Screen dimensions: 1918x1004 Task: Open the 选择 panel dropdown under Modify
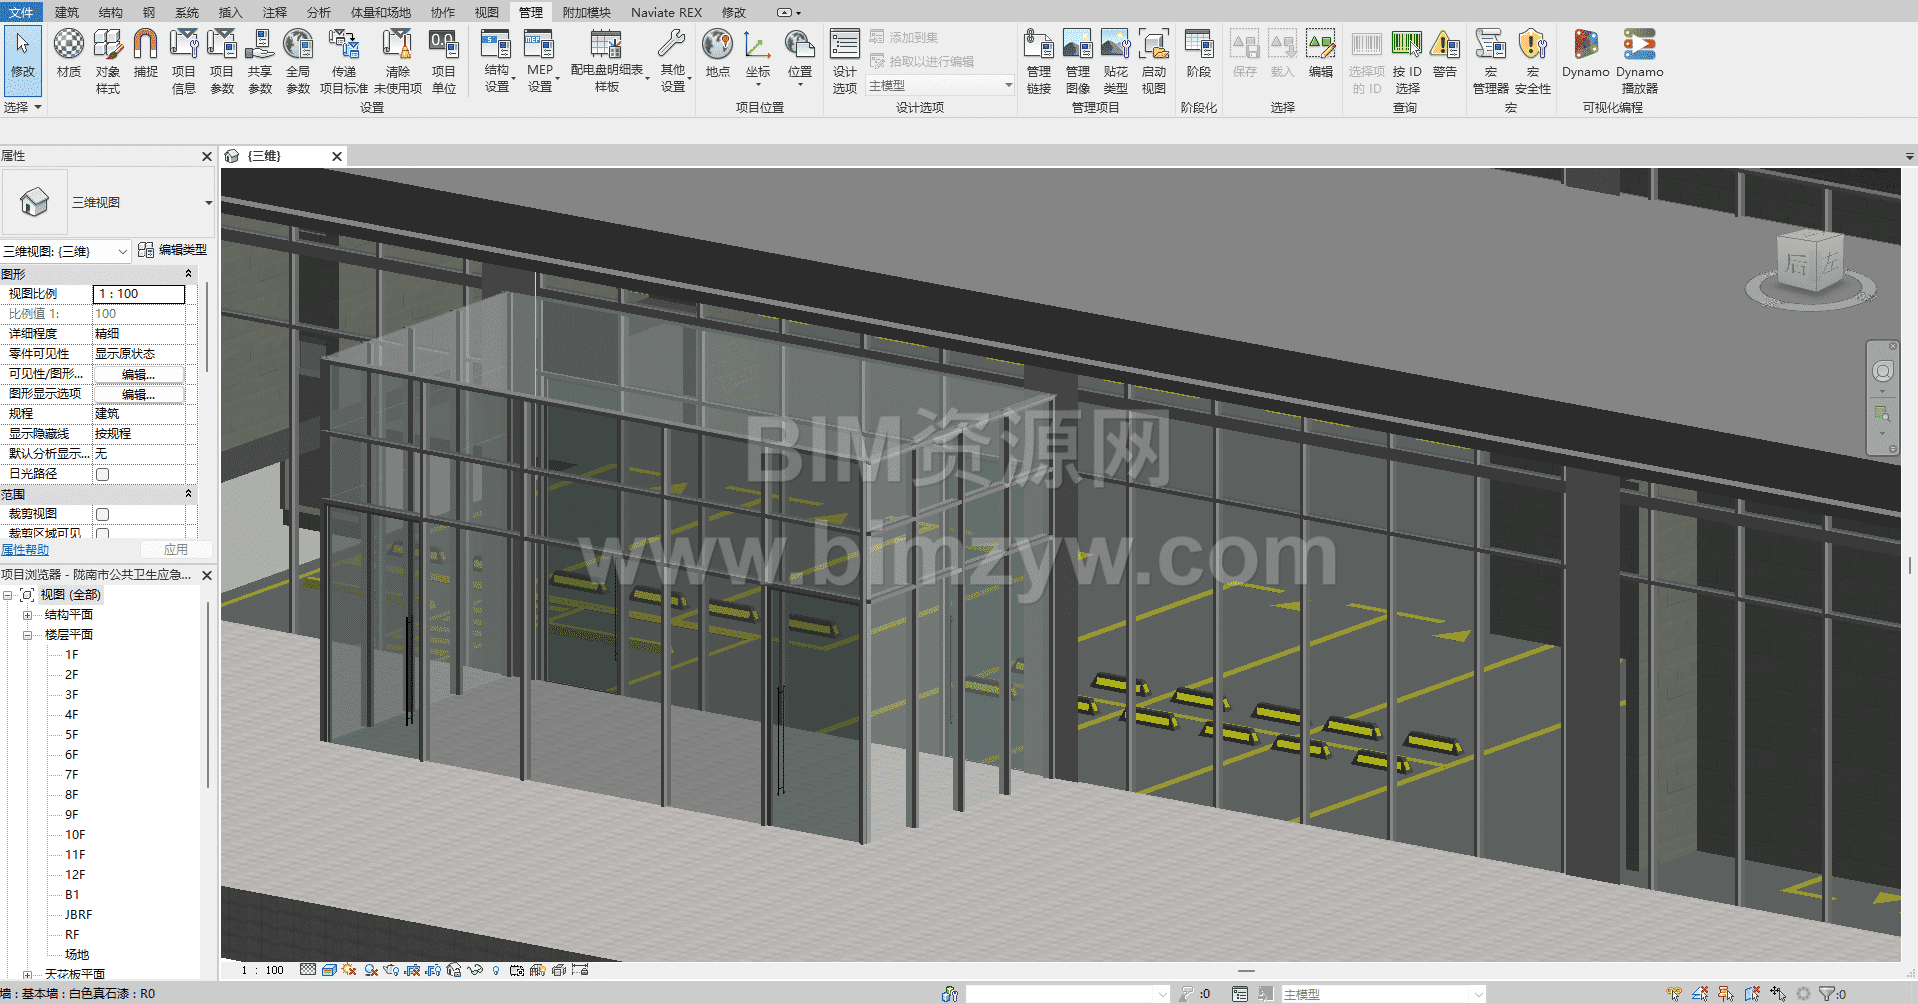click(22, 107)
